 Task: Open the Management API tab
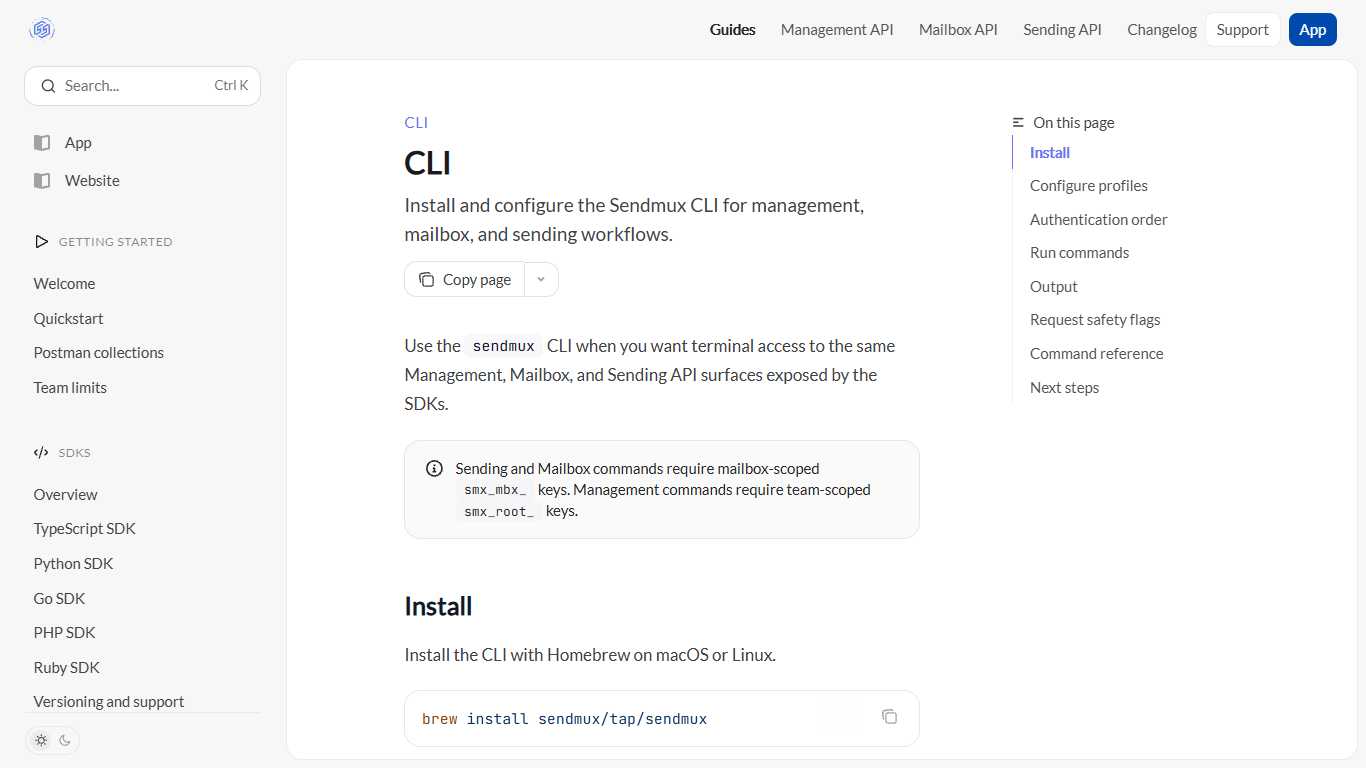(x=837, y=30)
